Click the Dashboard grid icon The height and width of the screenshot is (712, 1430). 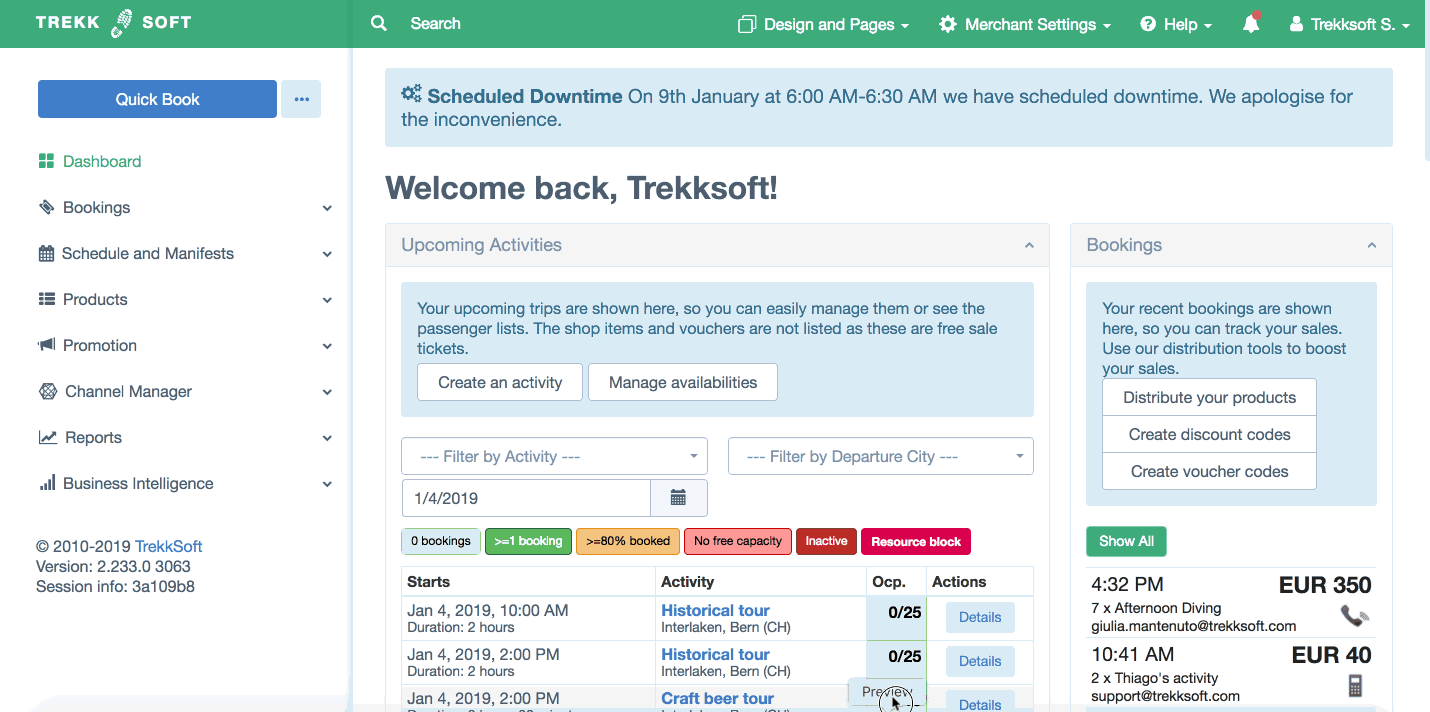[46, 161]
